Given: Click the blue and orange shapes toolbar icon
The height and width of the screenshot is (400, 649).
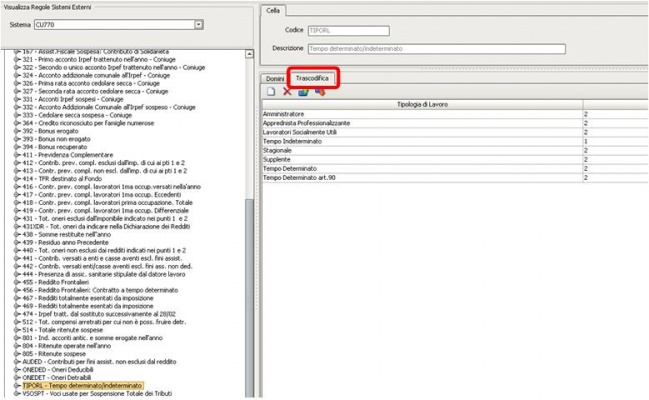Looking at the screenshot, I should [x=320, y=92].
